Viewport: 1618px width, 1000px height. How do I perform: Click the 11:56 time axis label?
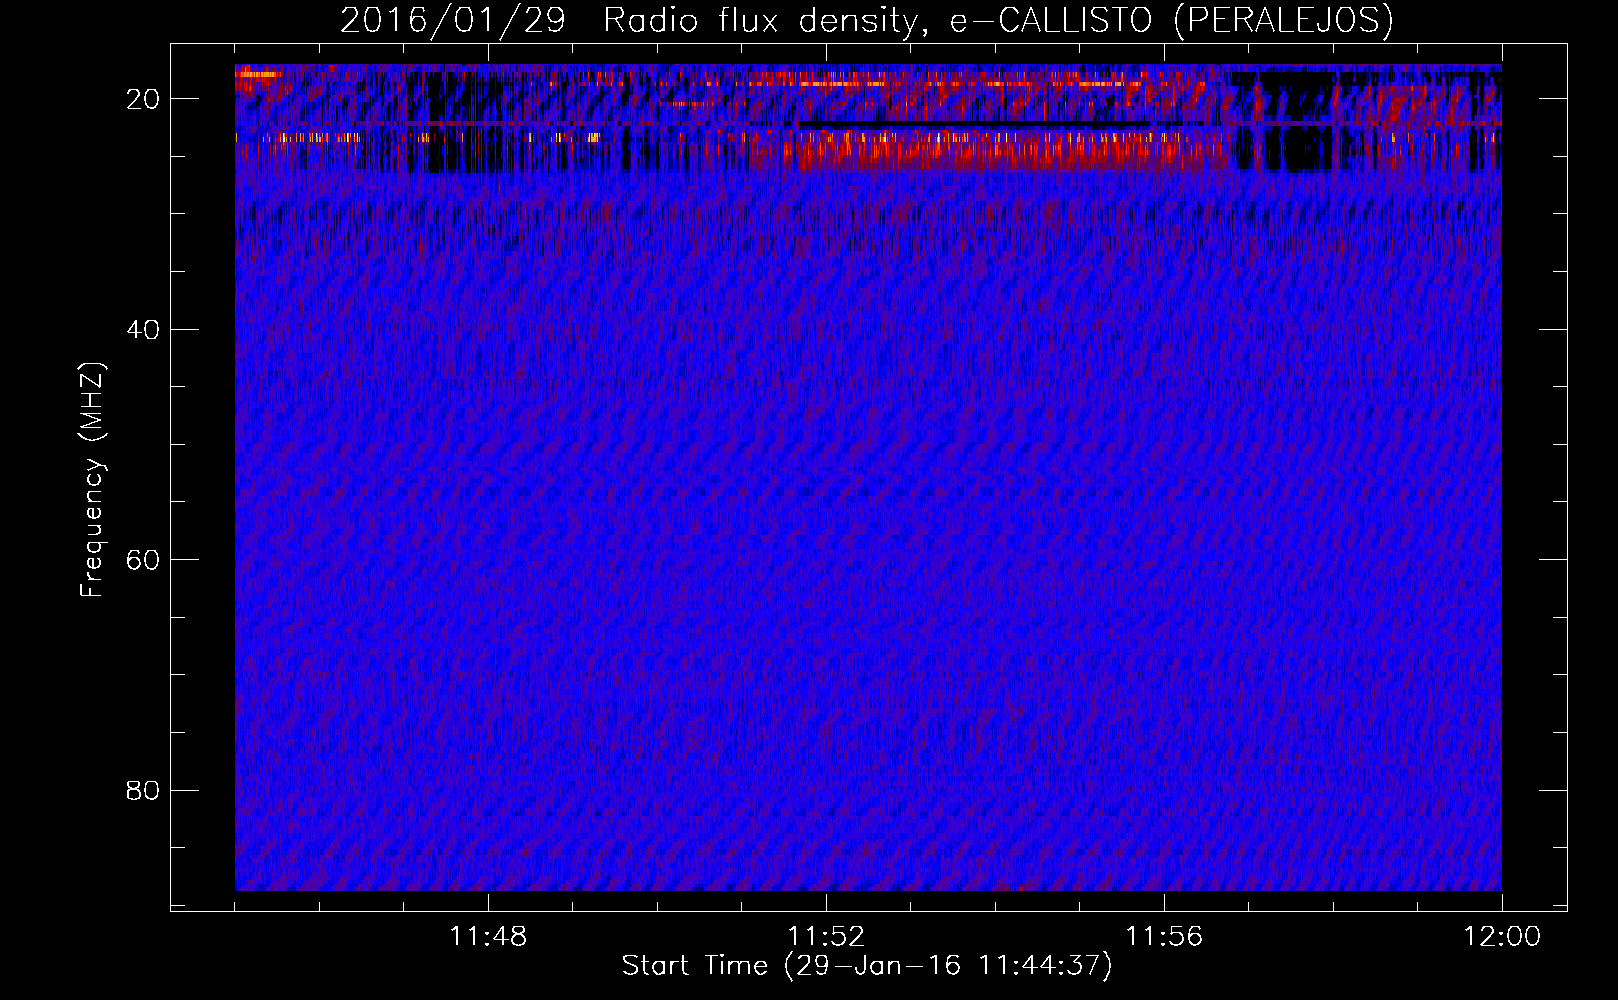click(x=1164, y=937)
